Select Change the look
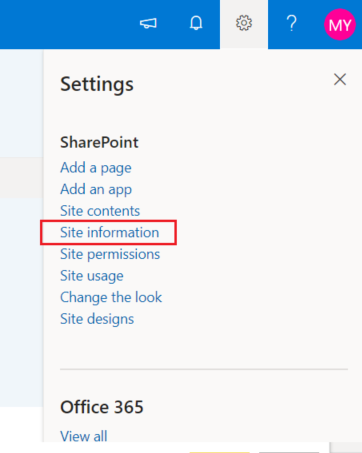 [111, 297]
